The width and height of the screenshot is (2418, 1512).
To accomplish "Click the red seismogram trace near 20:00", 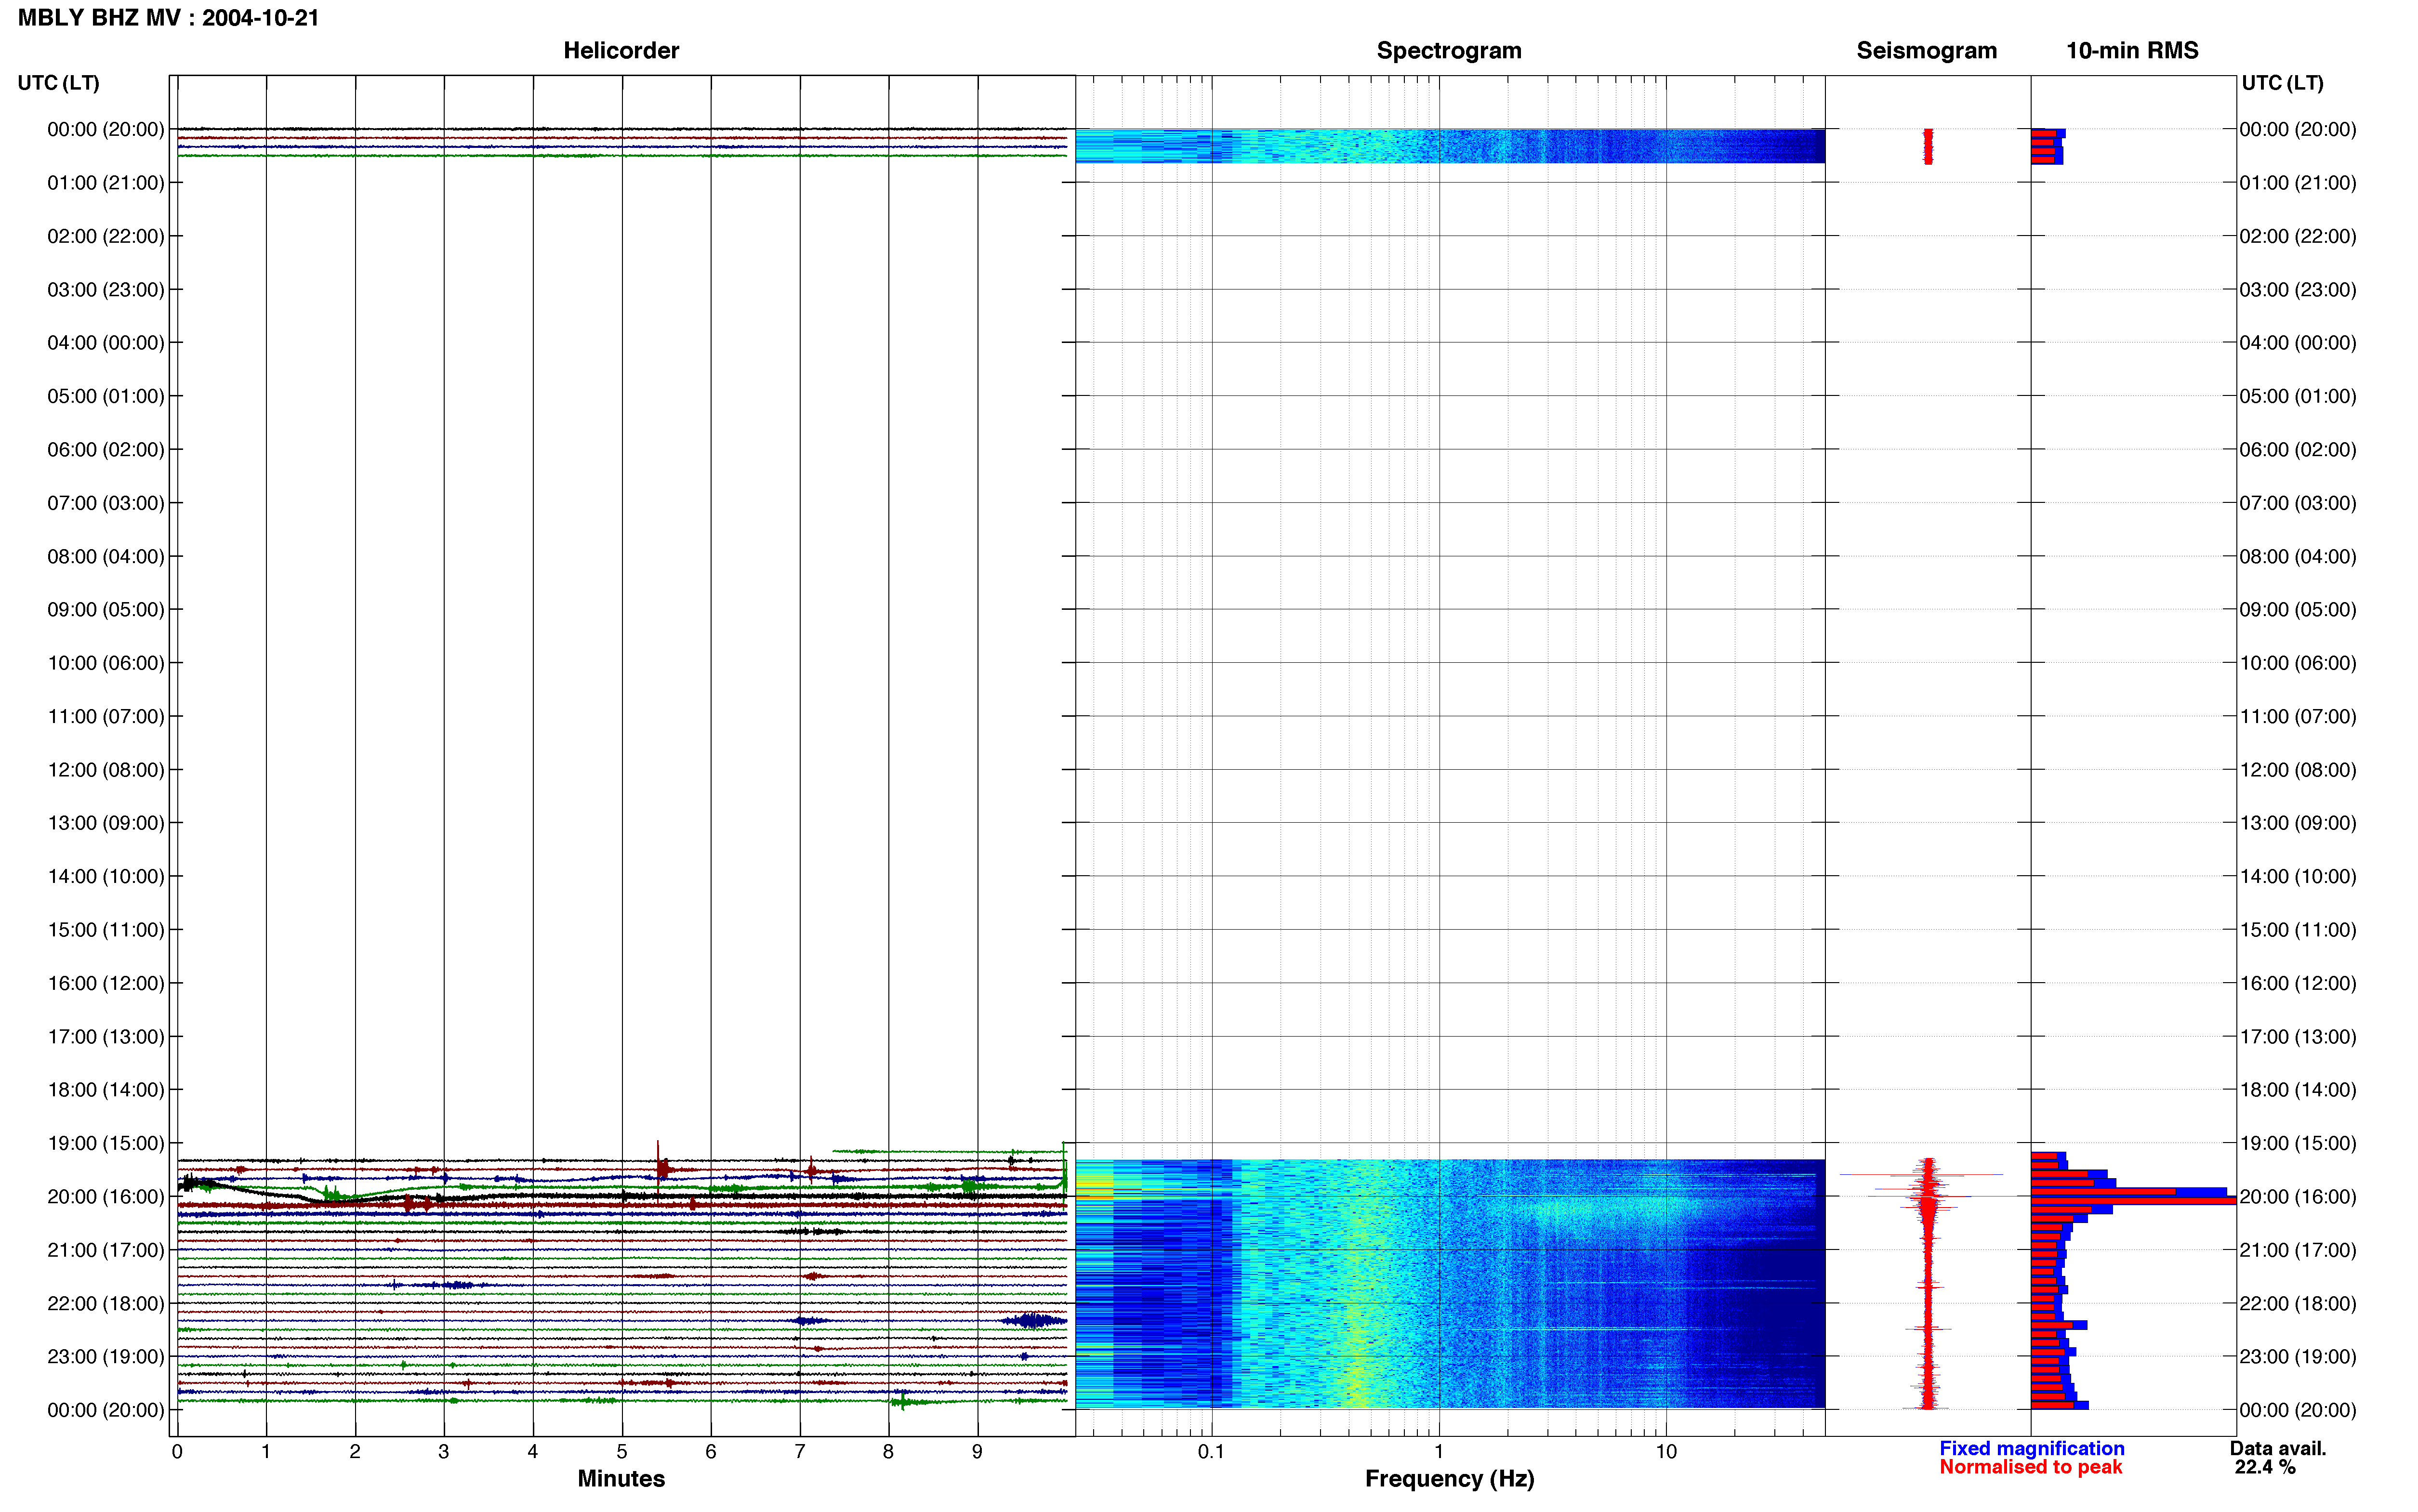I will tap(1927, 1197).
